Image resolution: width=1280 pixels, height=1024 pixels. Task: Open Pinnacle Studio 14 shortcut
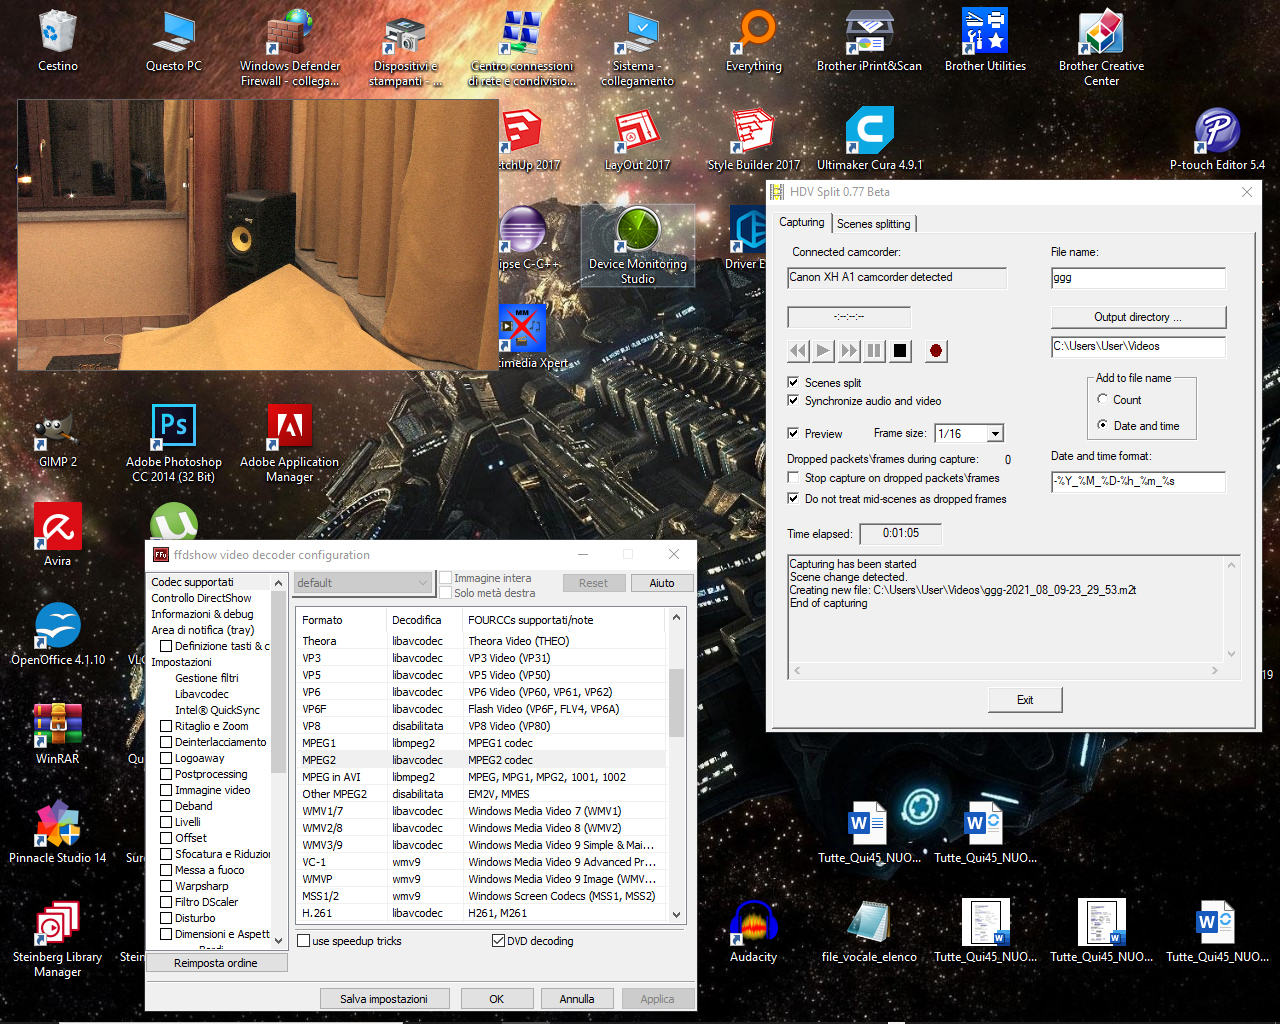57,826
